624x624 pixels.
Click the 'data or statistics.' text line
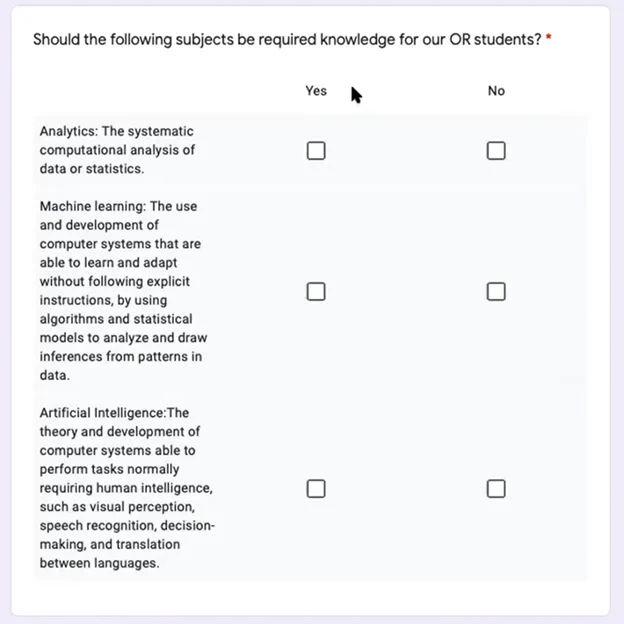(x=92, y=169)
